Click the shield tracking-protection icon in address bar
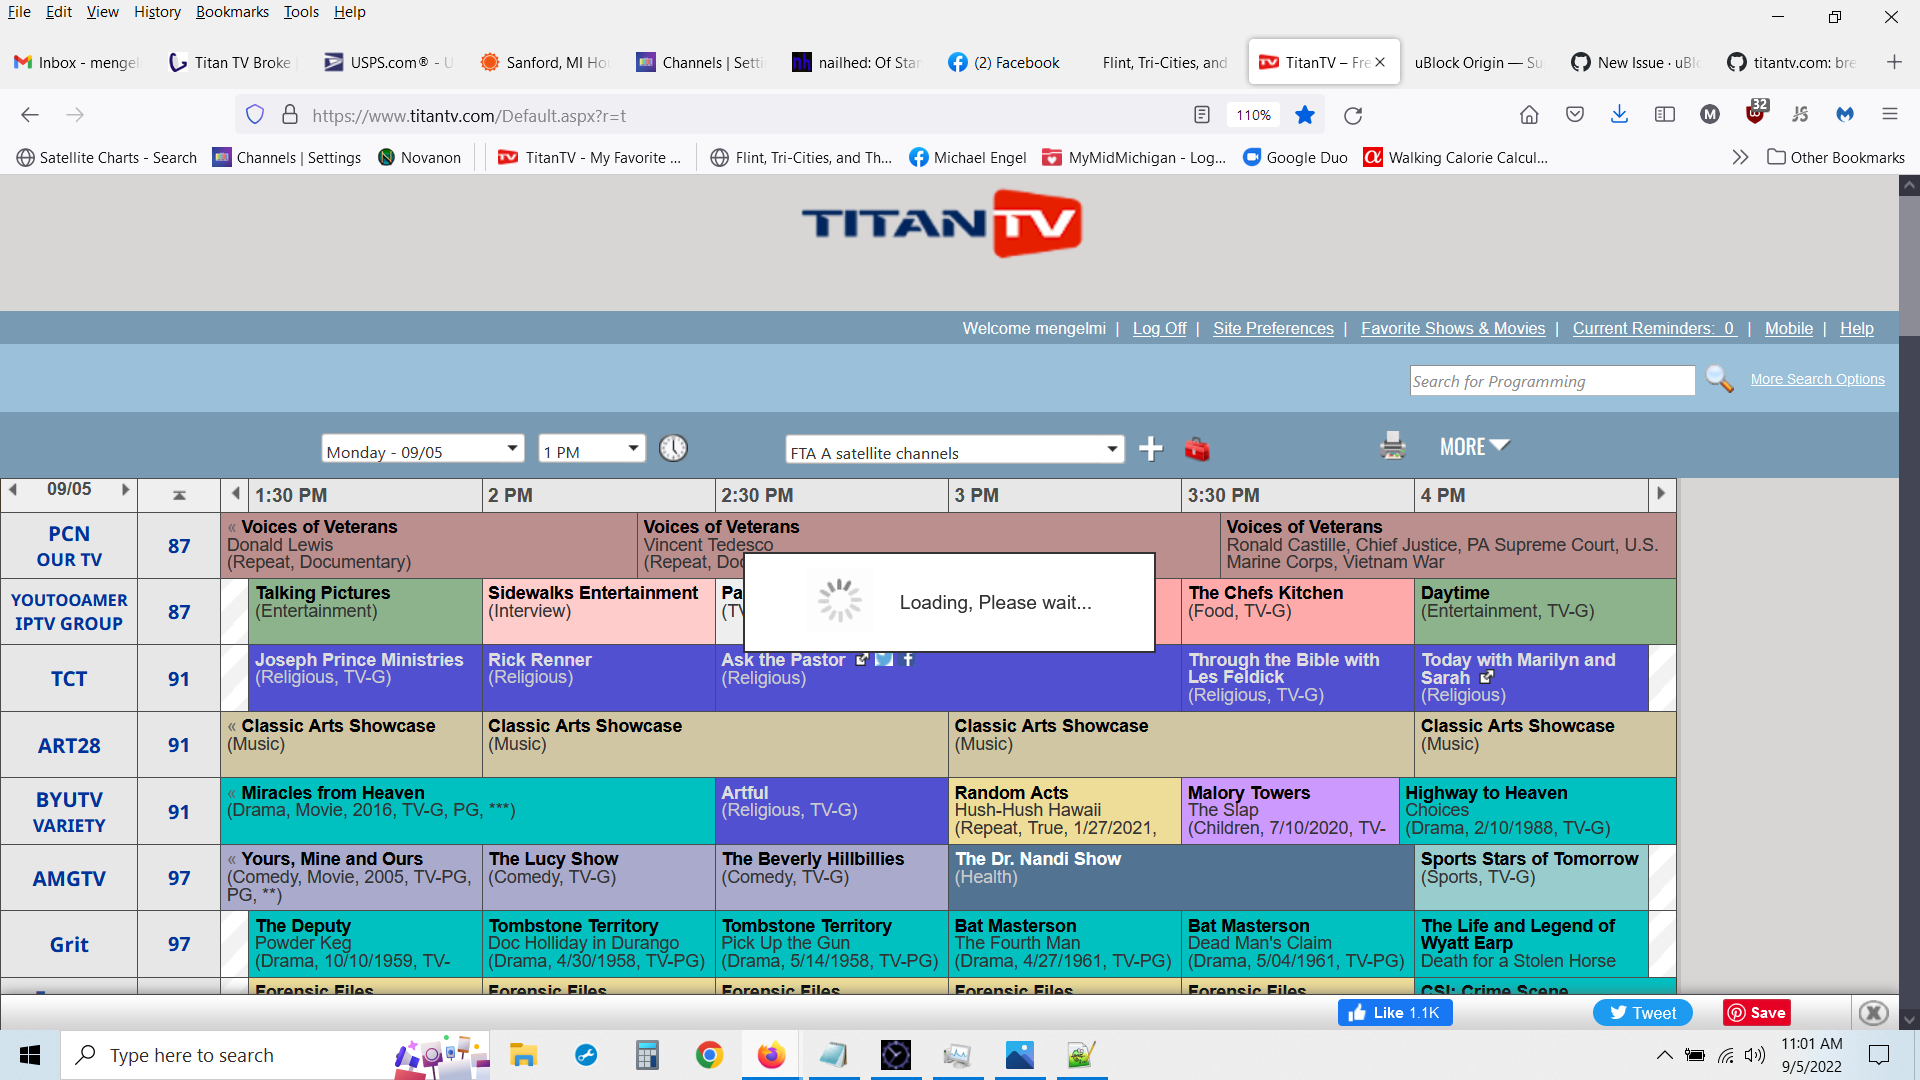Screen dimensions: 1920x1080 255,114
